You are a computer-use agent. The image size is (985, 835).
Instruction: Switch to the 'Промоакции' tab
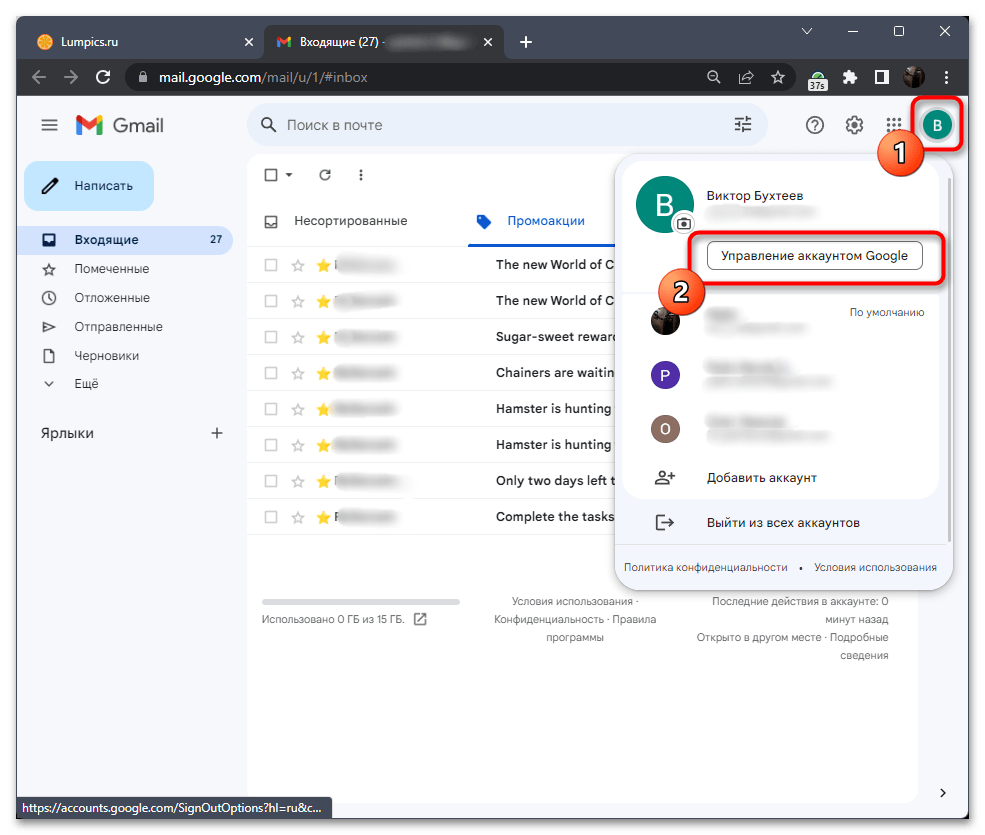tap(545, 221)
